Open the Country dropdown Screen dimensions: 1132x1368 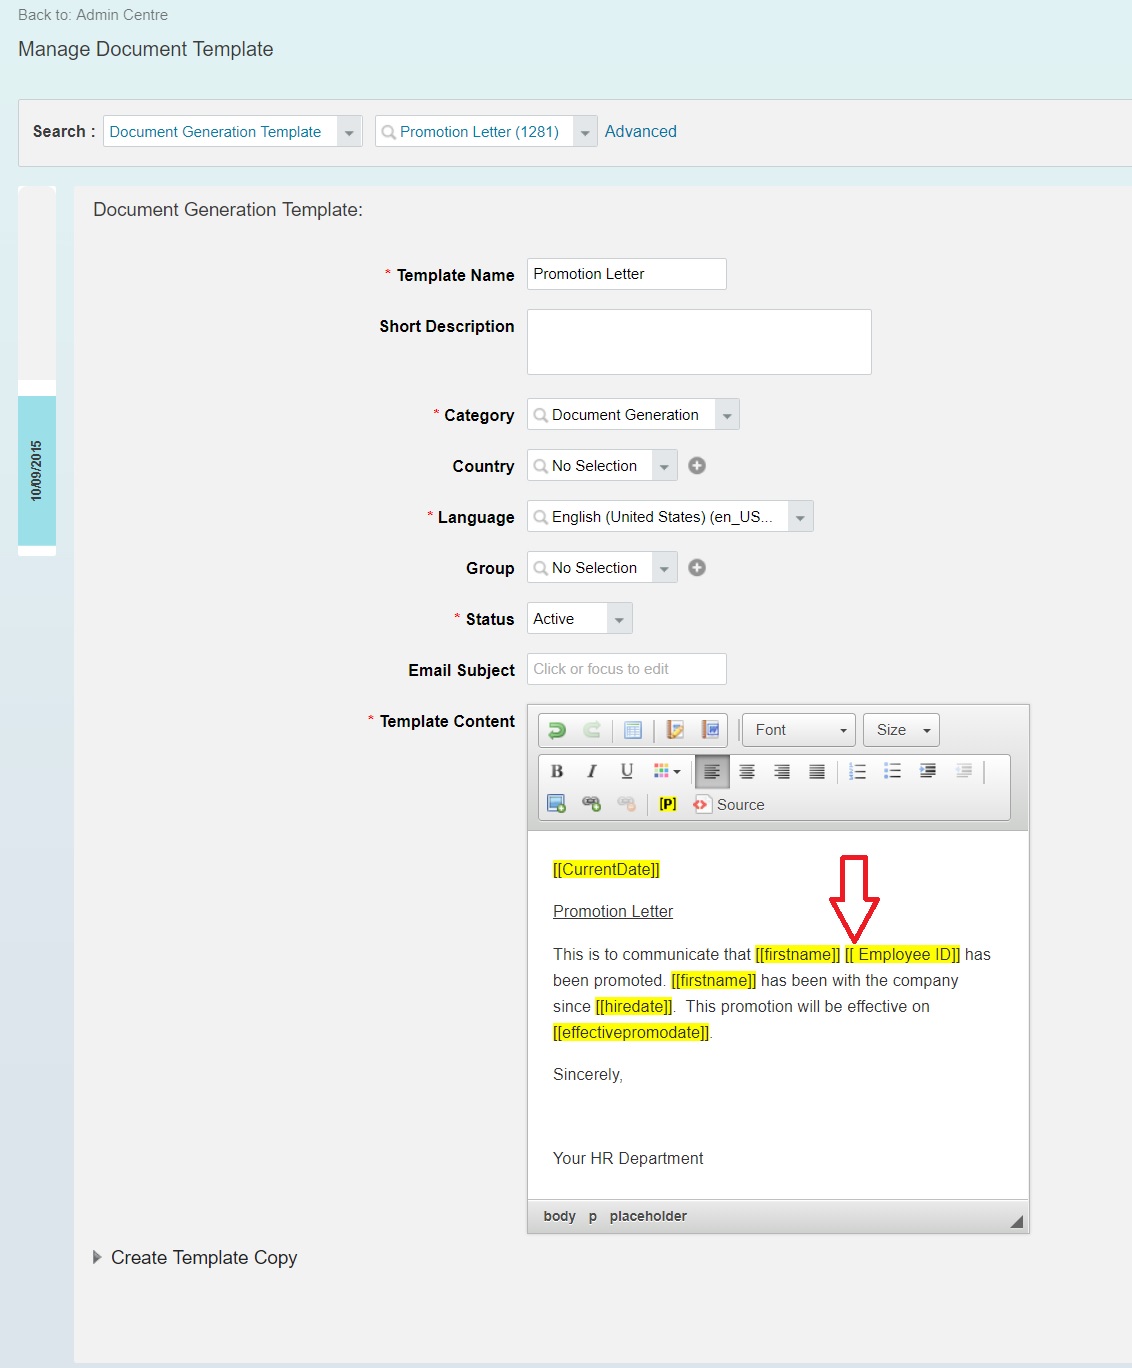click(664, 466)
